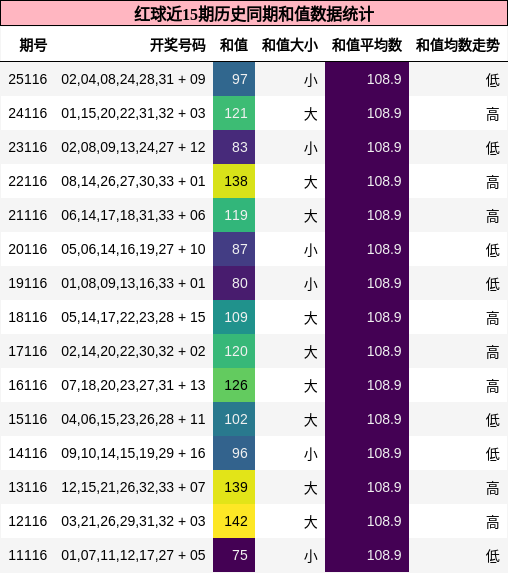Image resolution: width=508 pixels, height=573 pixels.
Task: Select issue number 14116
Action: [x=28, y=453]
